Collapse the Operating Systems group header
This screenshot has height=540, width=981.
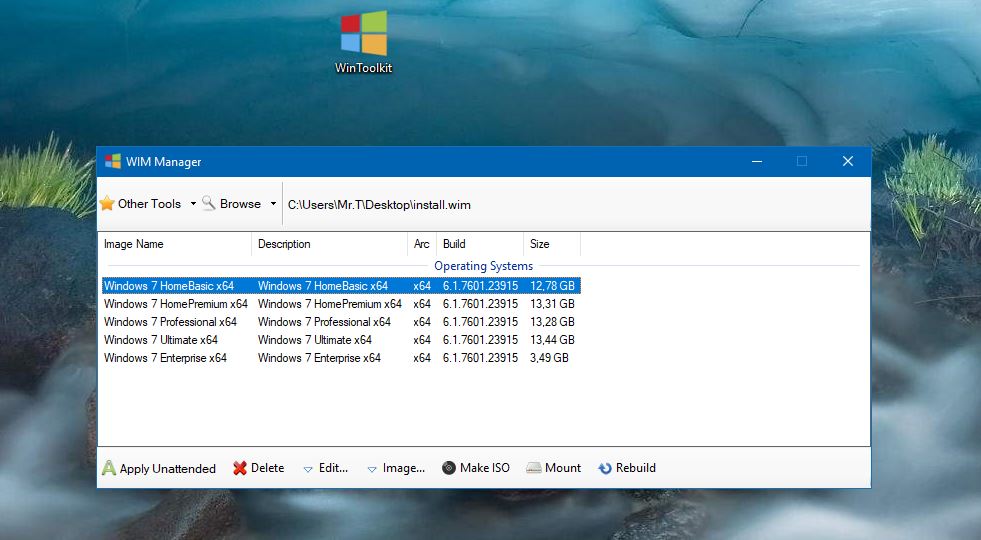pos(484,266)
